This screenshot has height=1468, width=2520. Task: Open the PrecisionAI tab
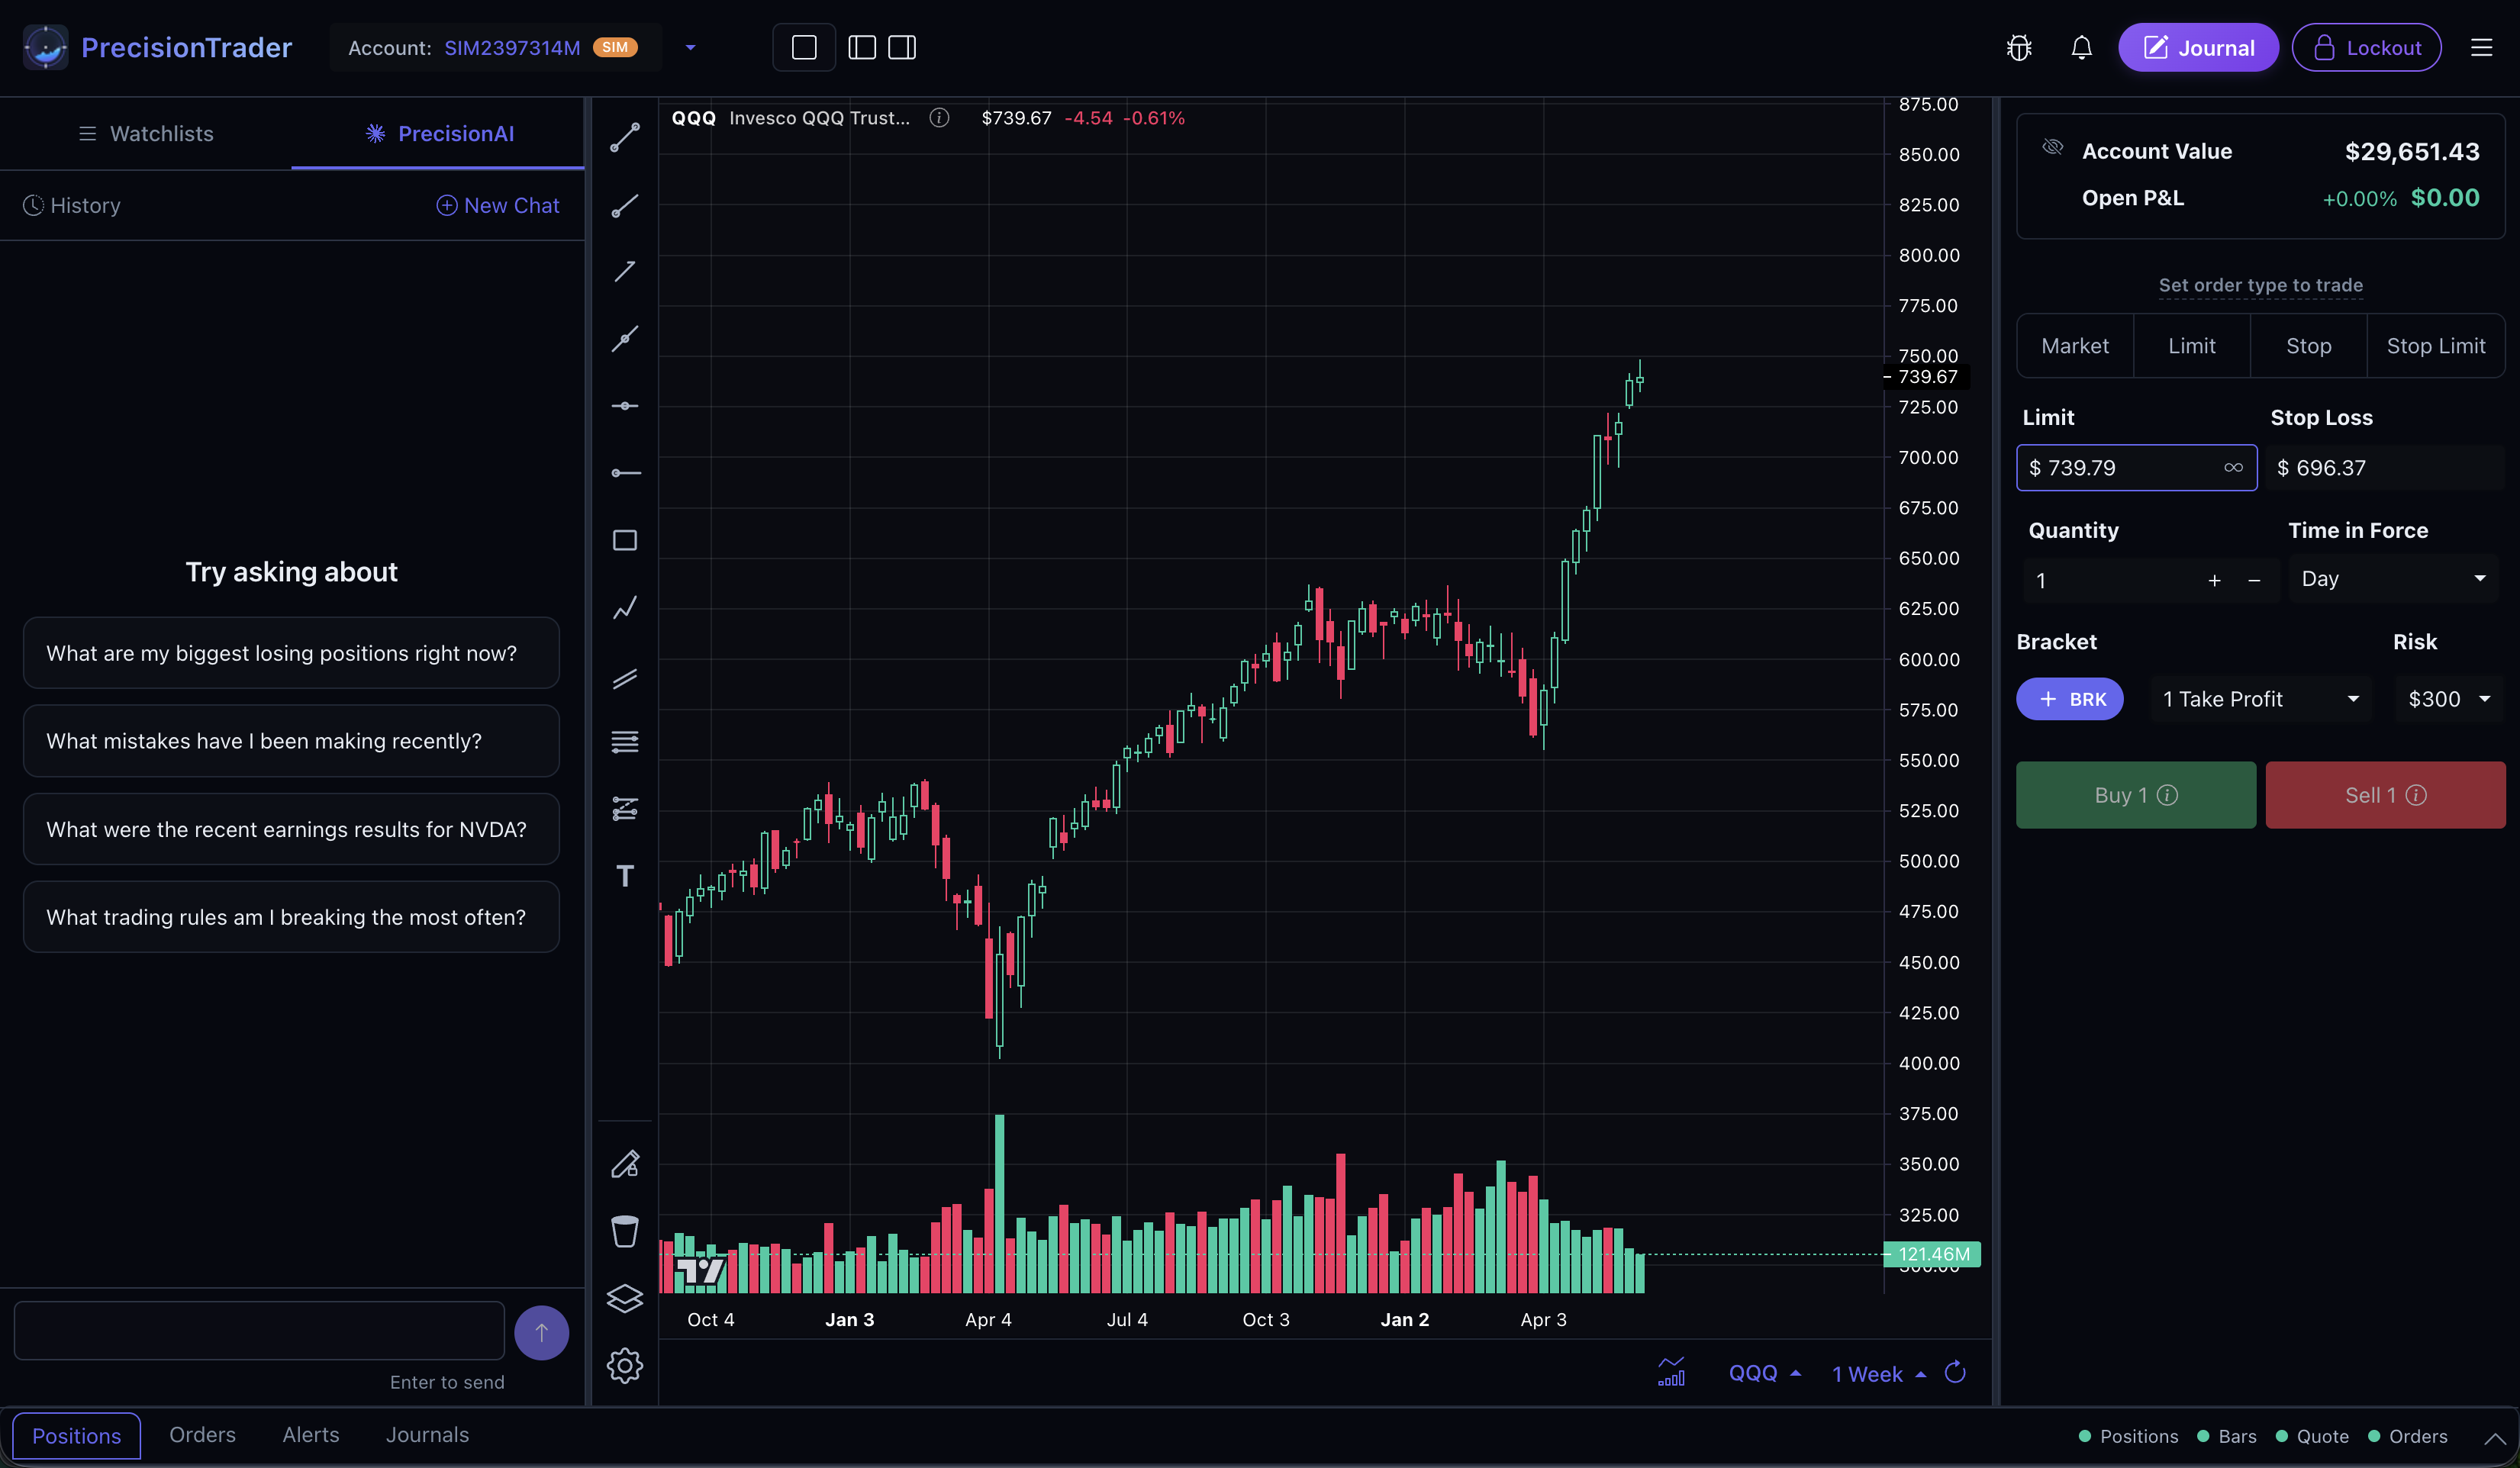point(439,134)
